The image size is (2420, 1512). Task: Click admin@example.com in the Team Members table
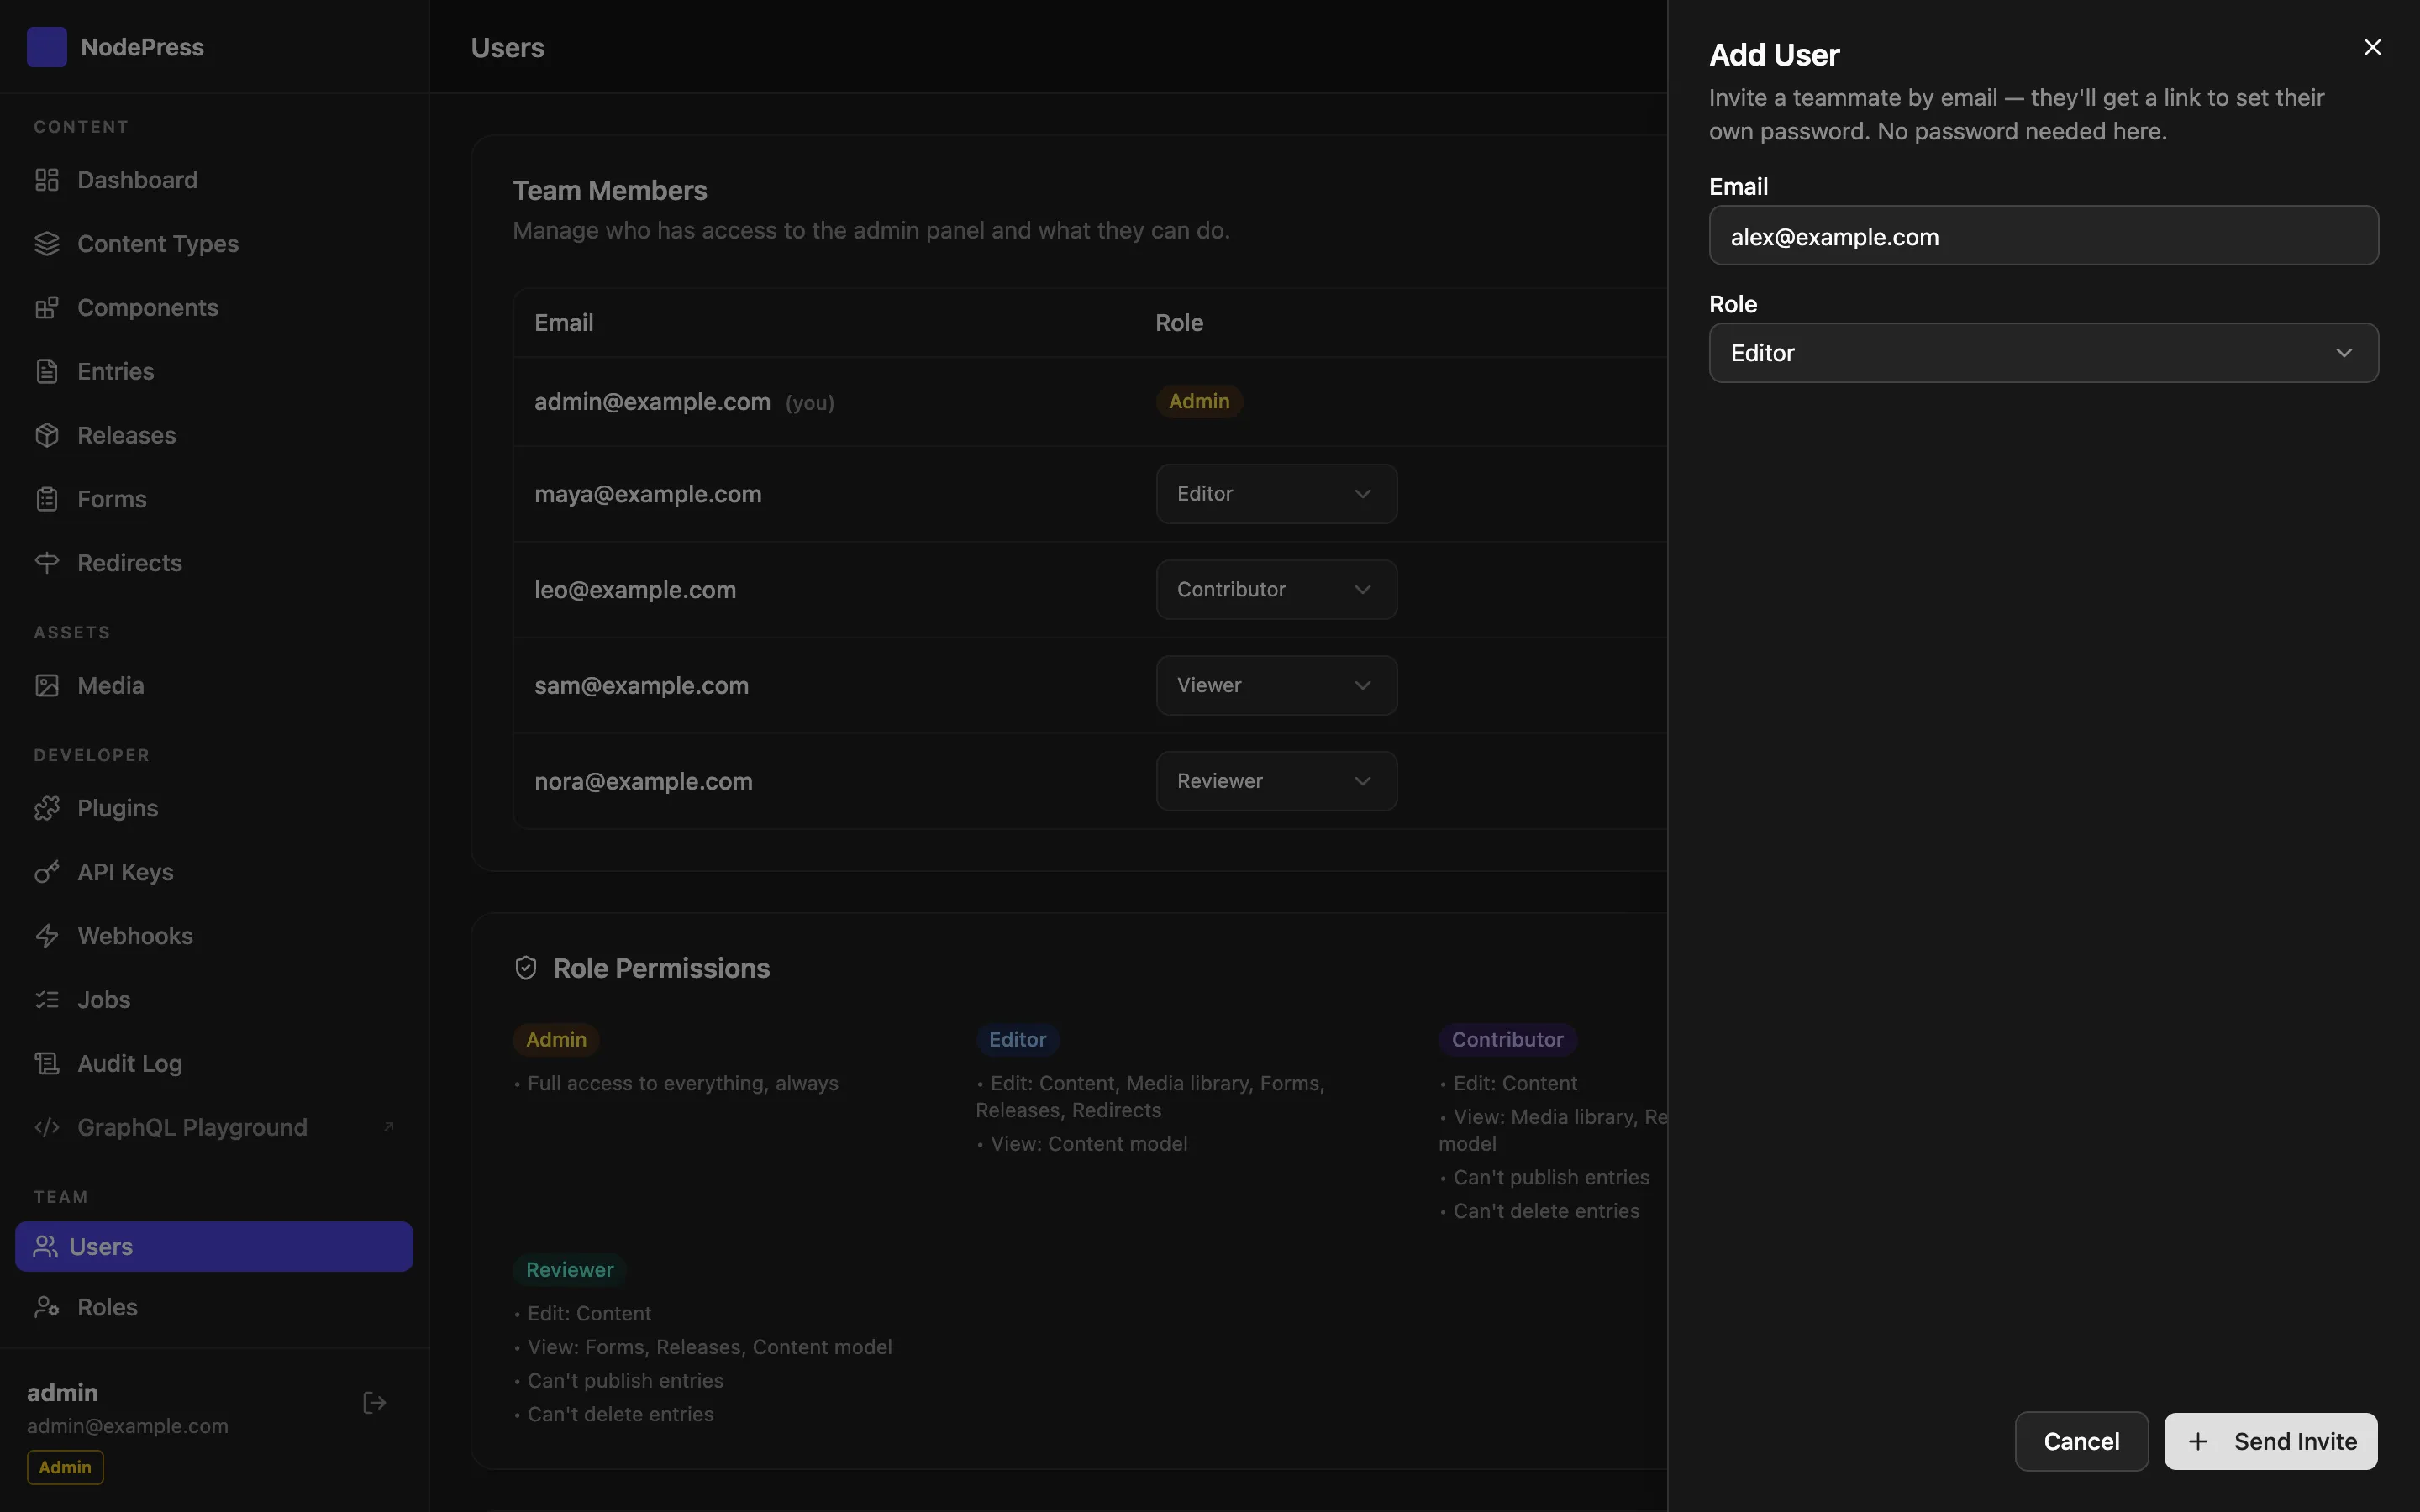[652, 402]
